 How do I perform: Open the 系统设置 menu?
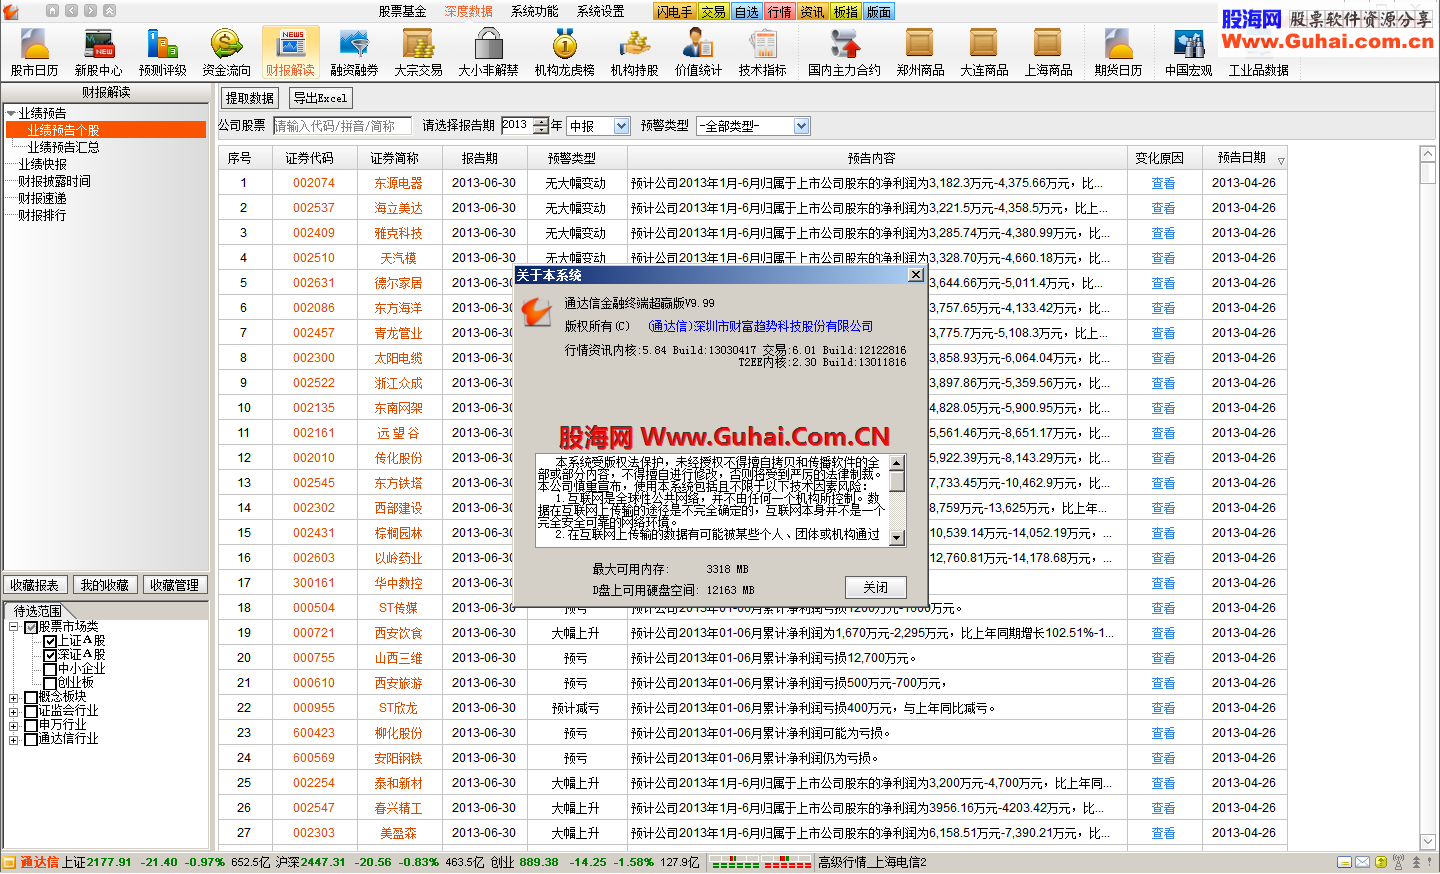tap(601, 11)
